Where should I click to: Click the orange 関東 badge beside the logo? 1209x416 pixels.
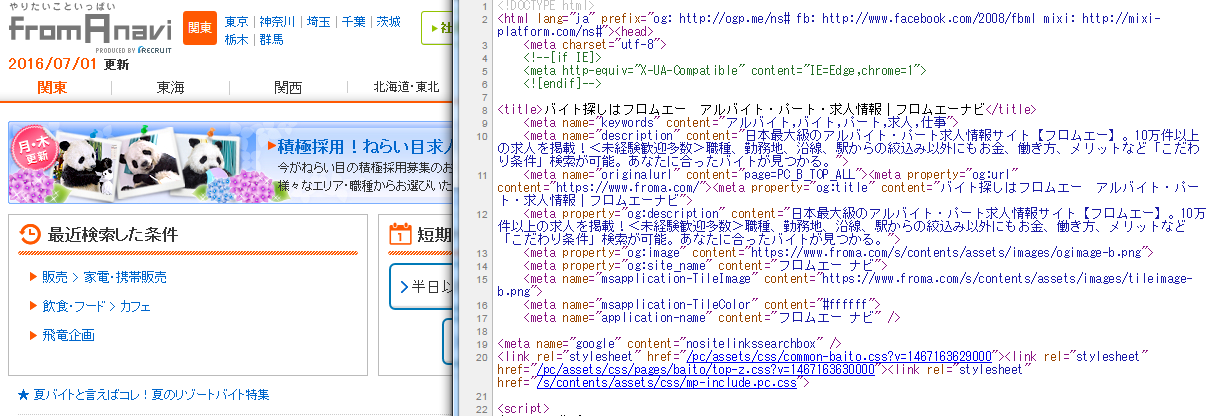click(201, 30)
